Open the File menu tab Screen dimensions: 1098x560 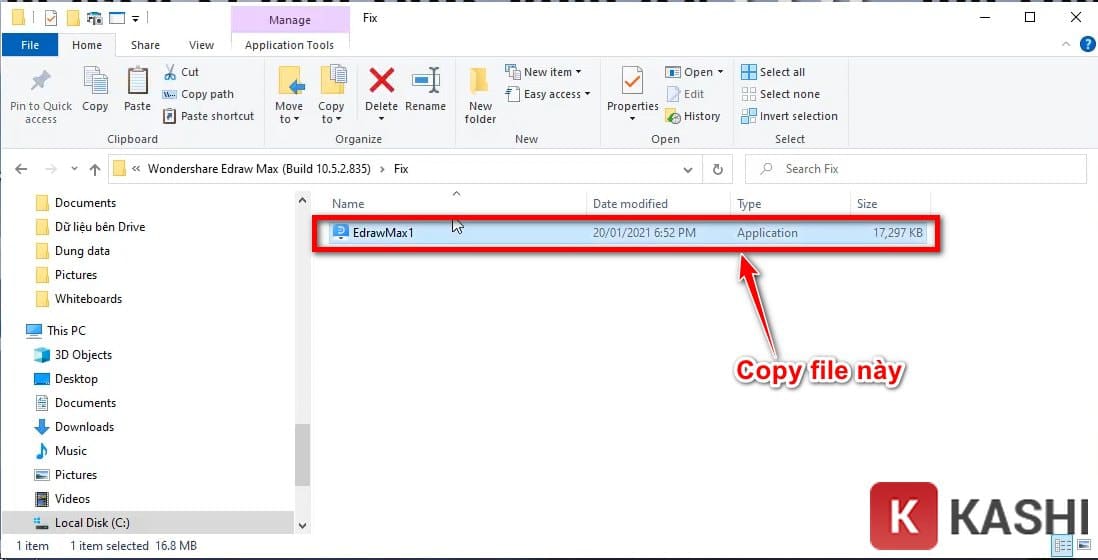coord(30,45)
